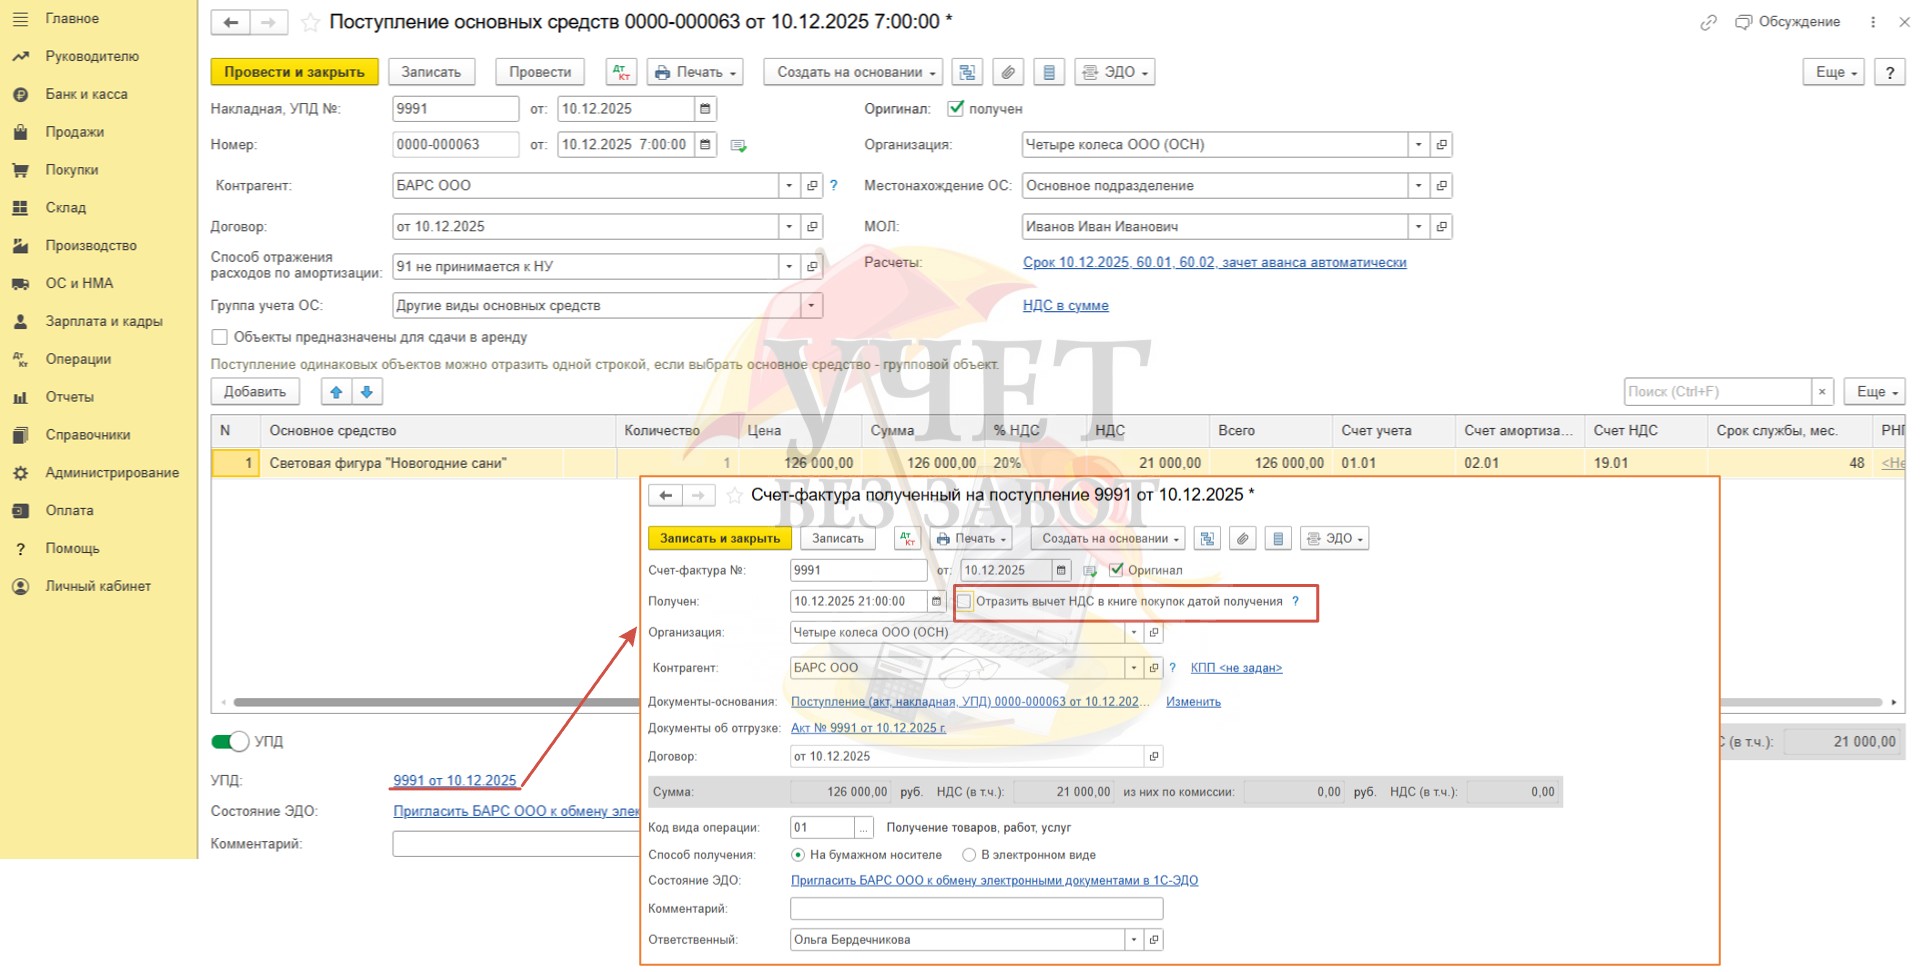Select 'В электронном виде' radio button

(969, 855)
